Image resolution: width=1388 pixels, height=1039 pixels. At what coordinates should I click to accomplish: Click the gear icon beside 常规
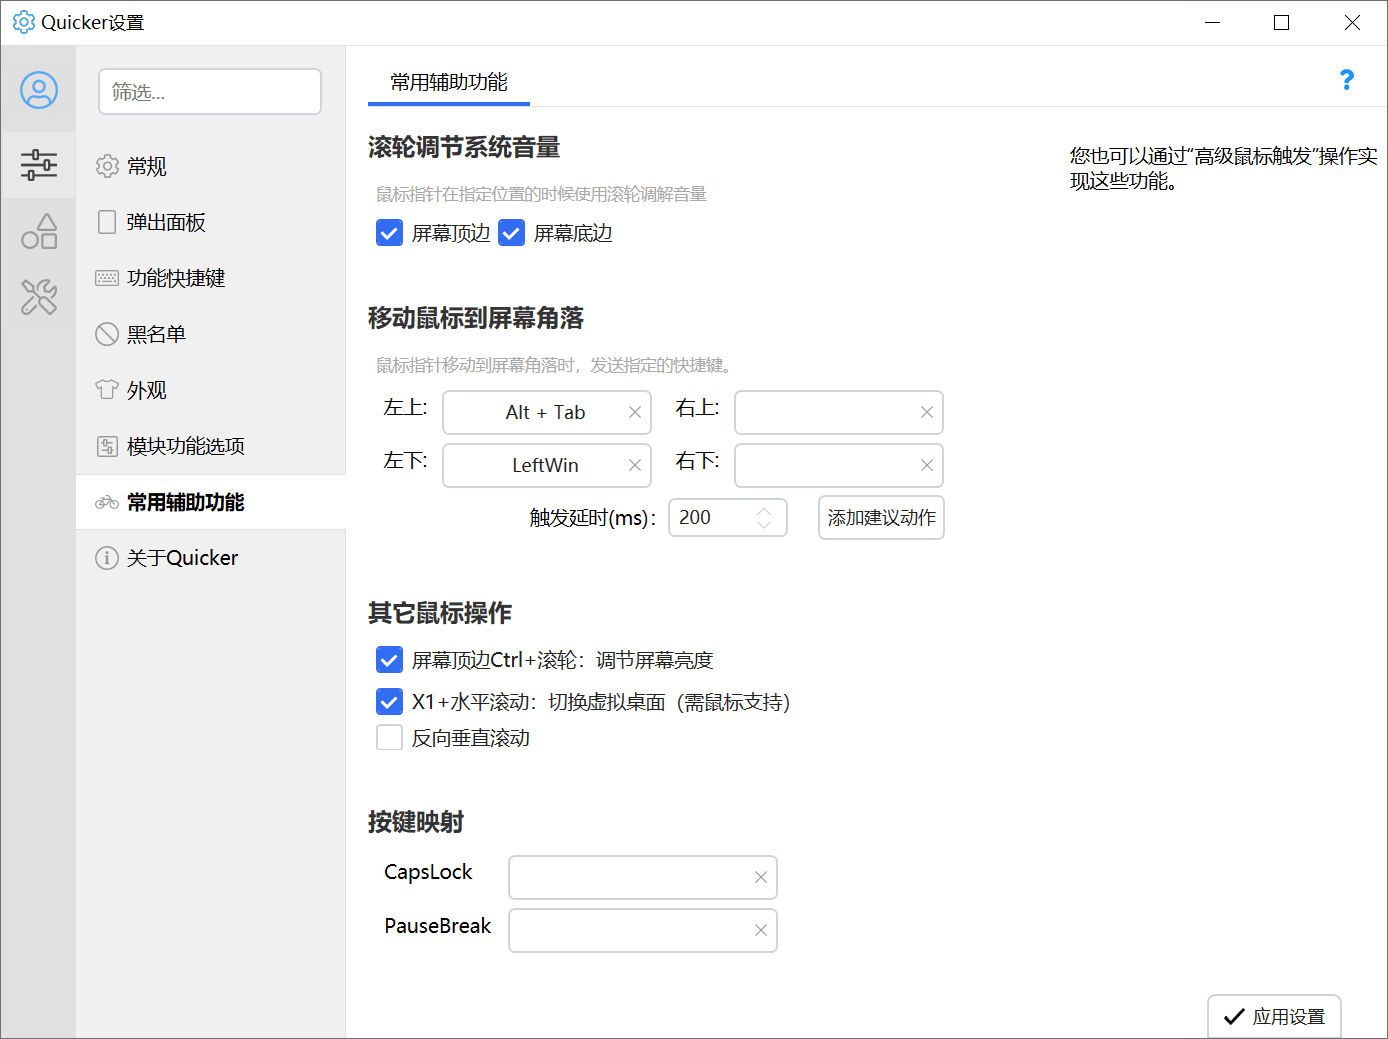107,166
